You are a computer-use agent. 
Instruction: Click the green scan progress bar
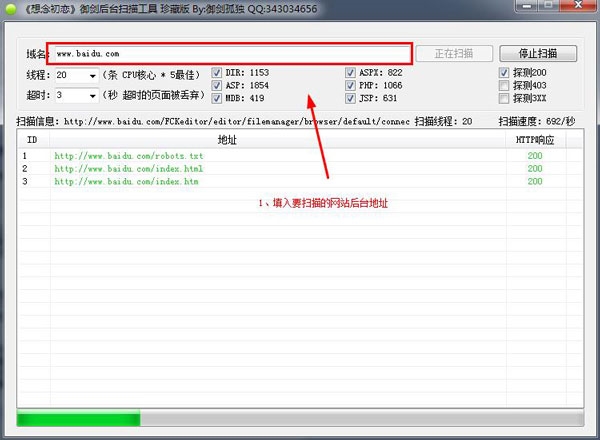point(300,418)
